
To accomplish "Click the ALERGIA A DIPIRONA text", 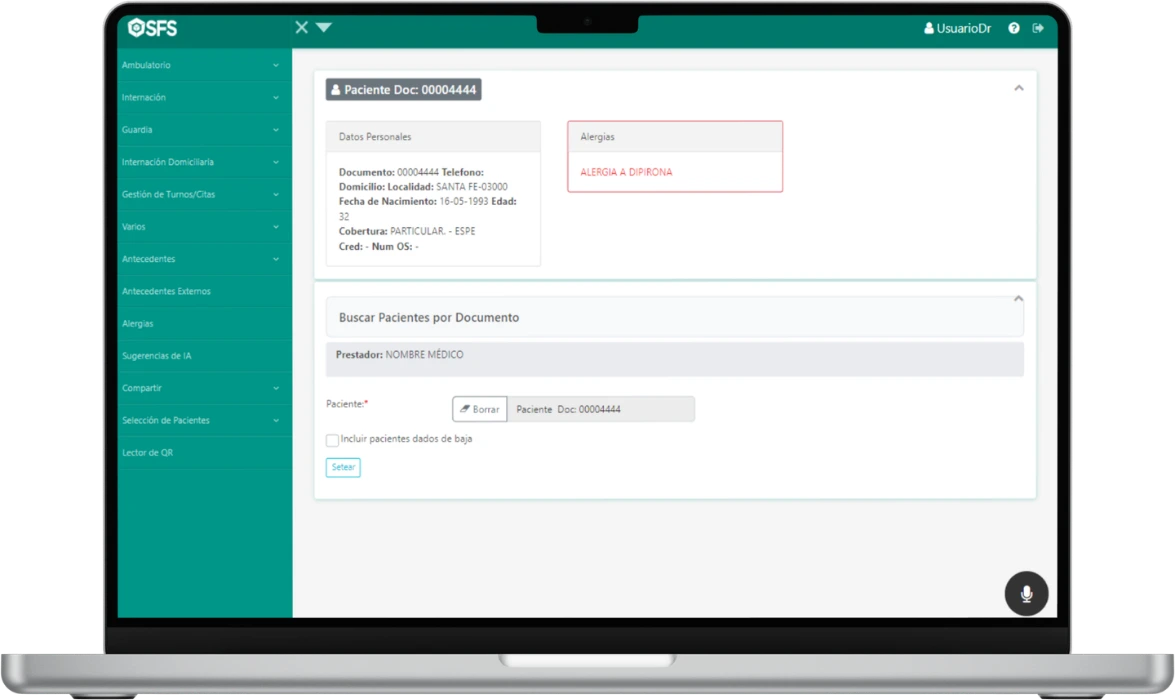I will [626, 172].
